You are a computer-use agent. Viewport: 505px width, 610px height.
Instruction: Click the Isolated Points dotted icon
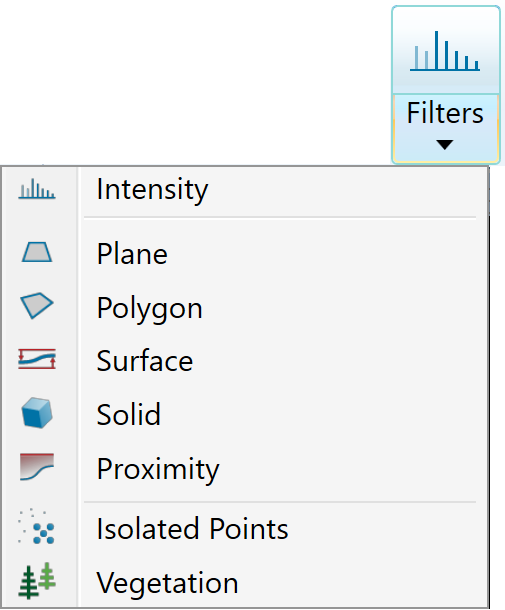(x=37, y=526)
